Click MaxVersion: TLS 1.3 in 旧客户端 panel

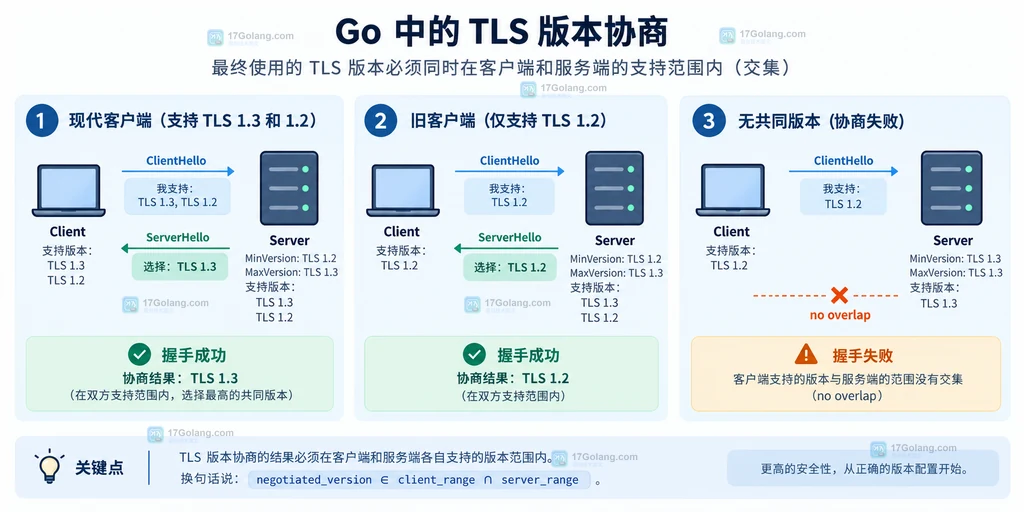pos(616,273)
